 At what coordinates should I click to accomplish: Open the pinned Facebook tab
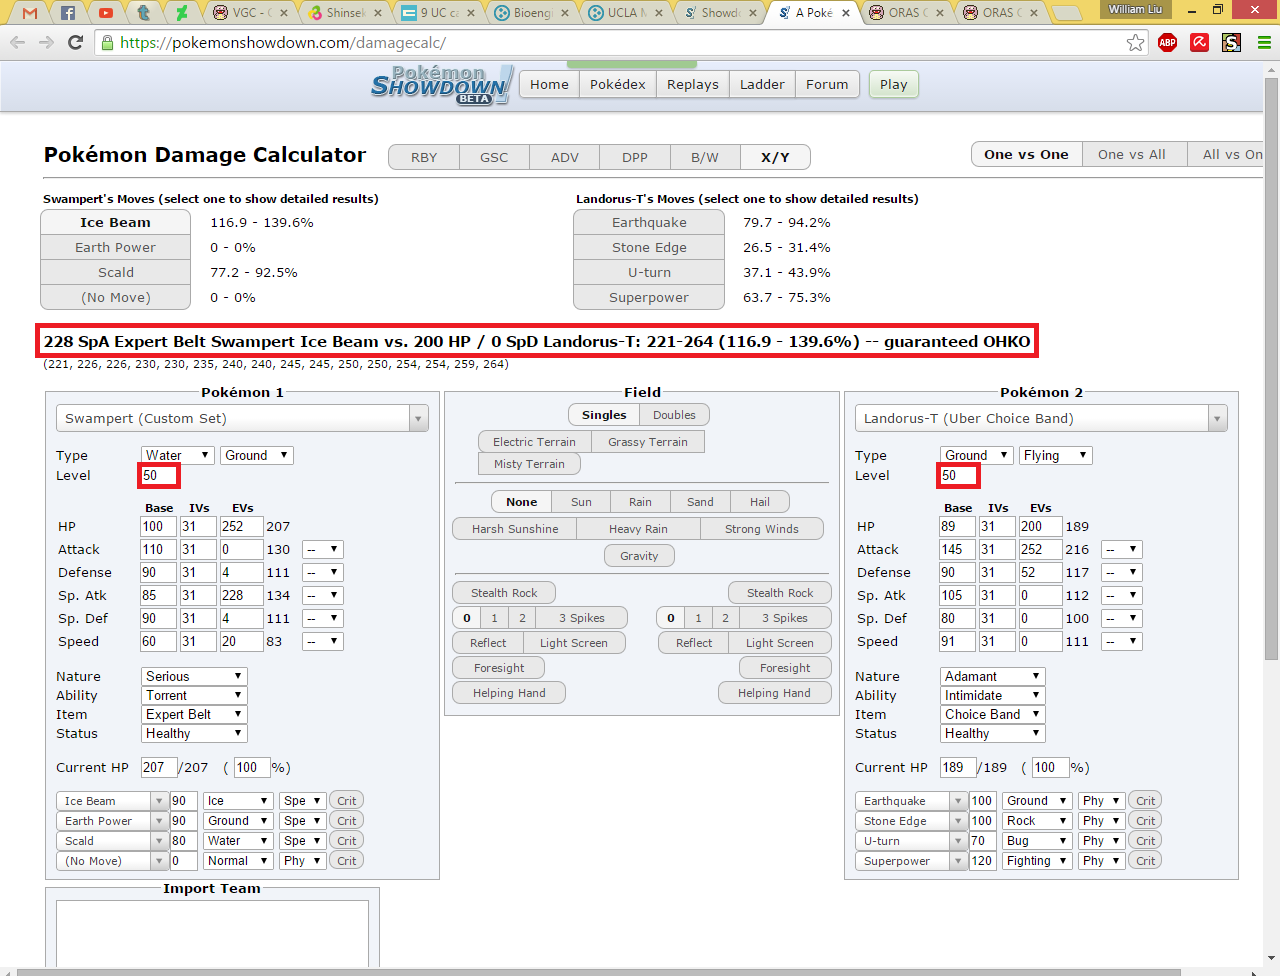68,13
